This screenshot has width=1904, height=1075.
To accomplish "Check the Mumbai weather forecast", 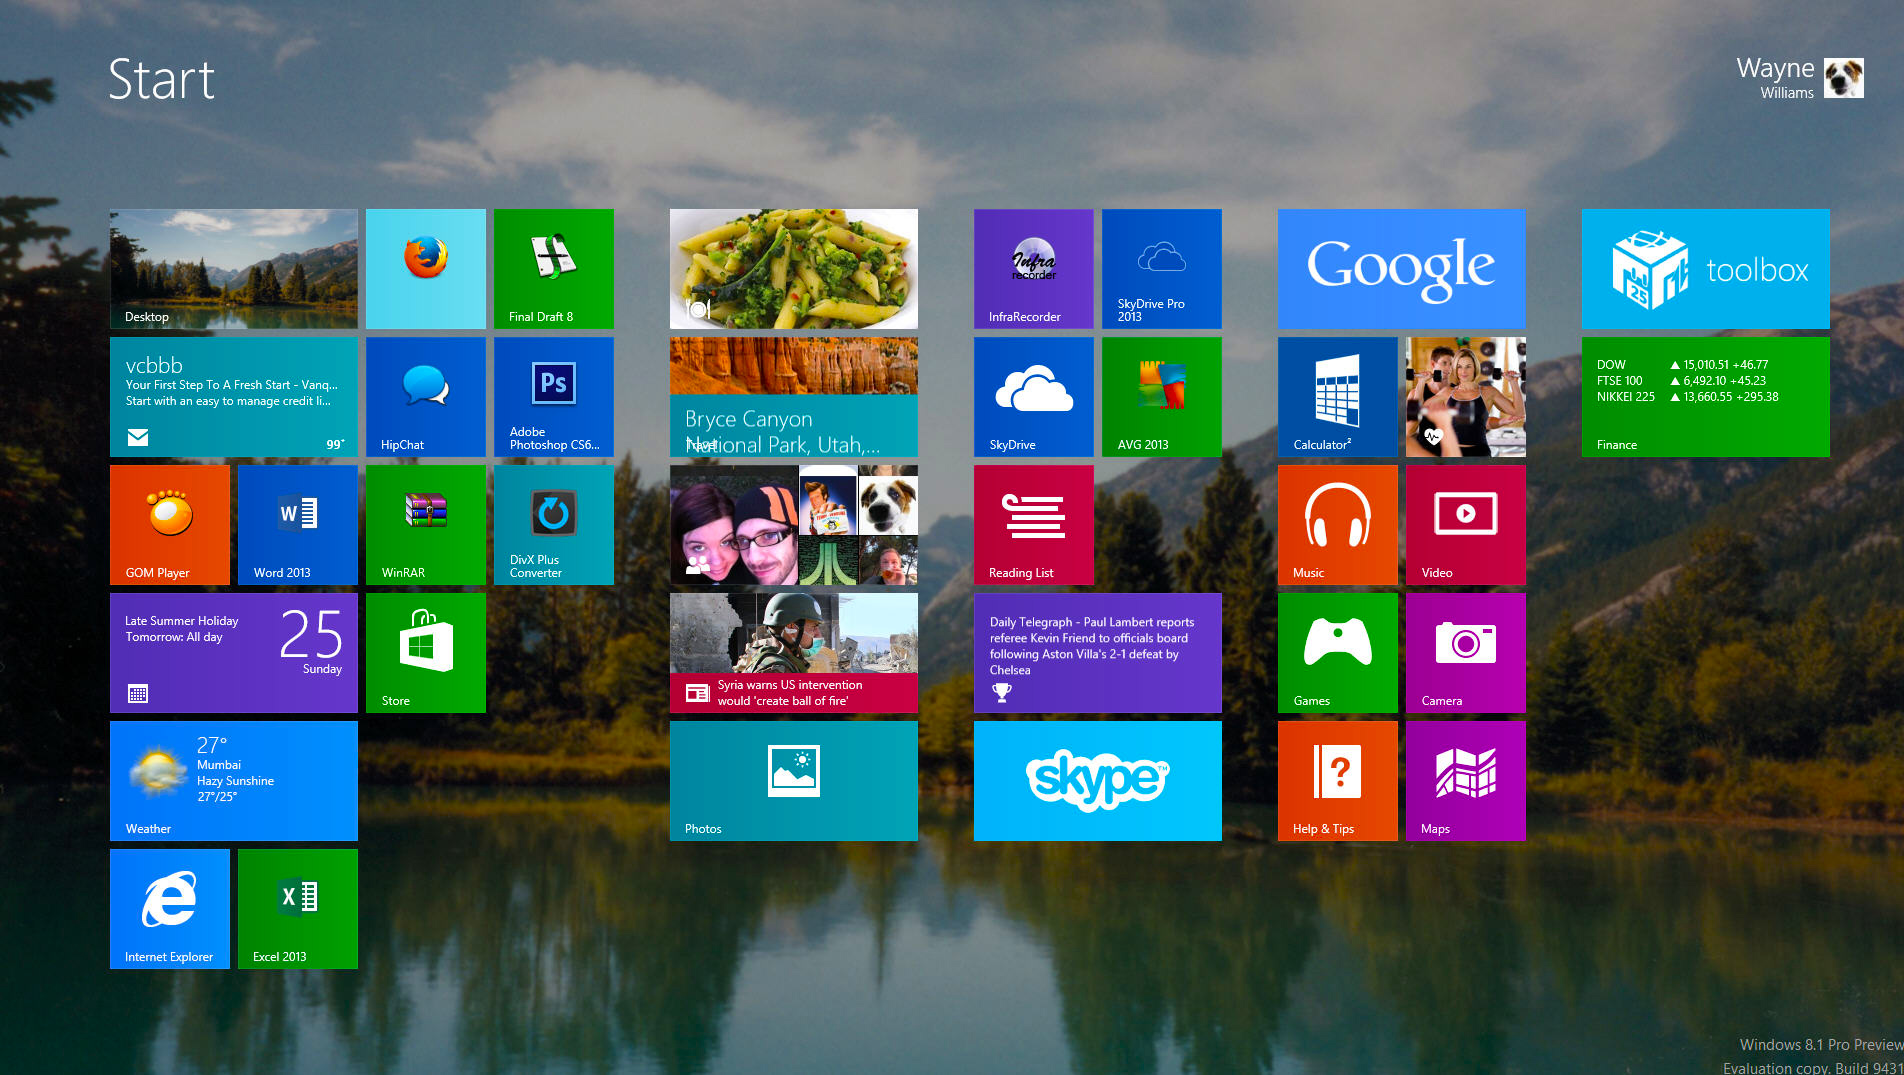I will click(x=233, y=781).
